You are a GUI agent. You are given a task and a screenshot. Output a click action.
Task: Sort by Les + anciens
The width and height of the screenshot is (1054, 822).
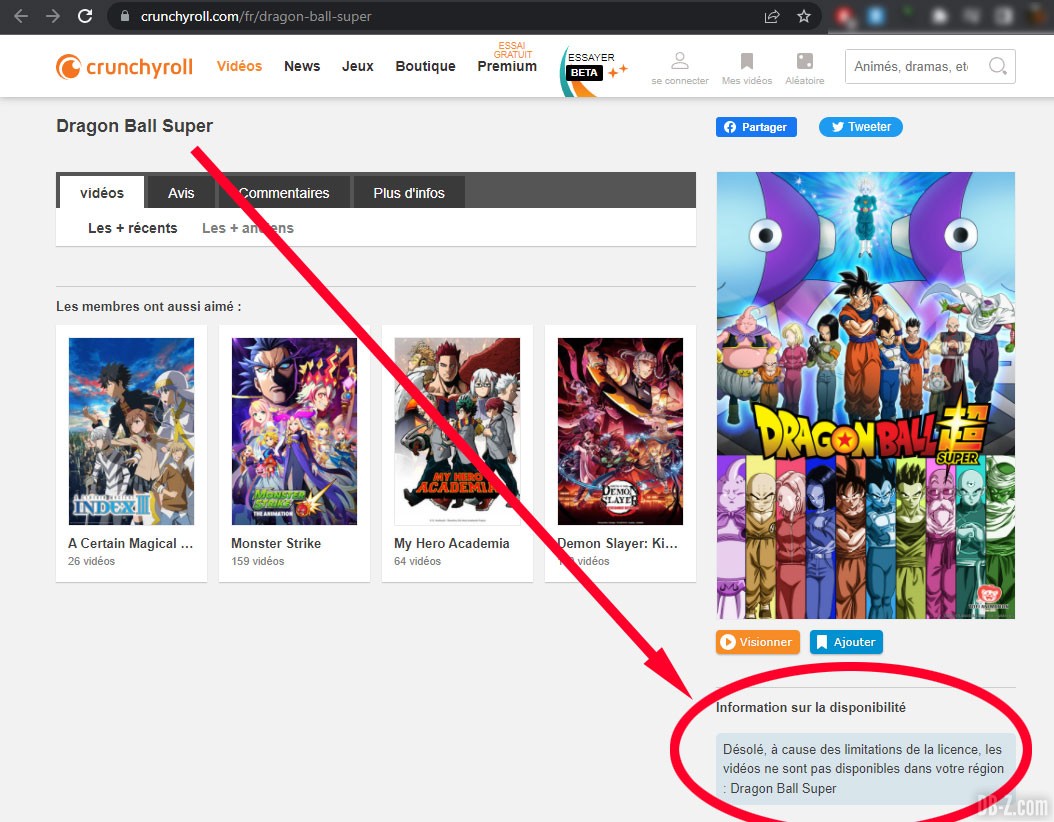tap(248, 228)
